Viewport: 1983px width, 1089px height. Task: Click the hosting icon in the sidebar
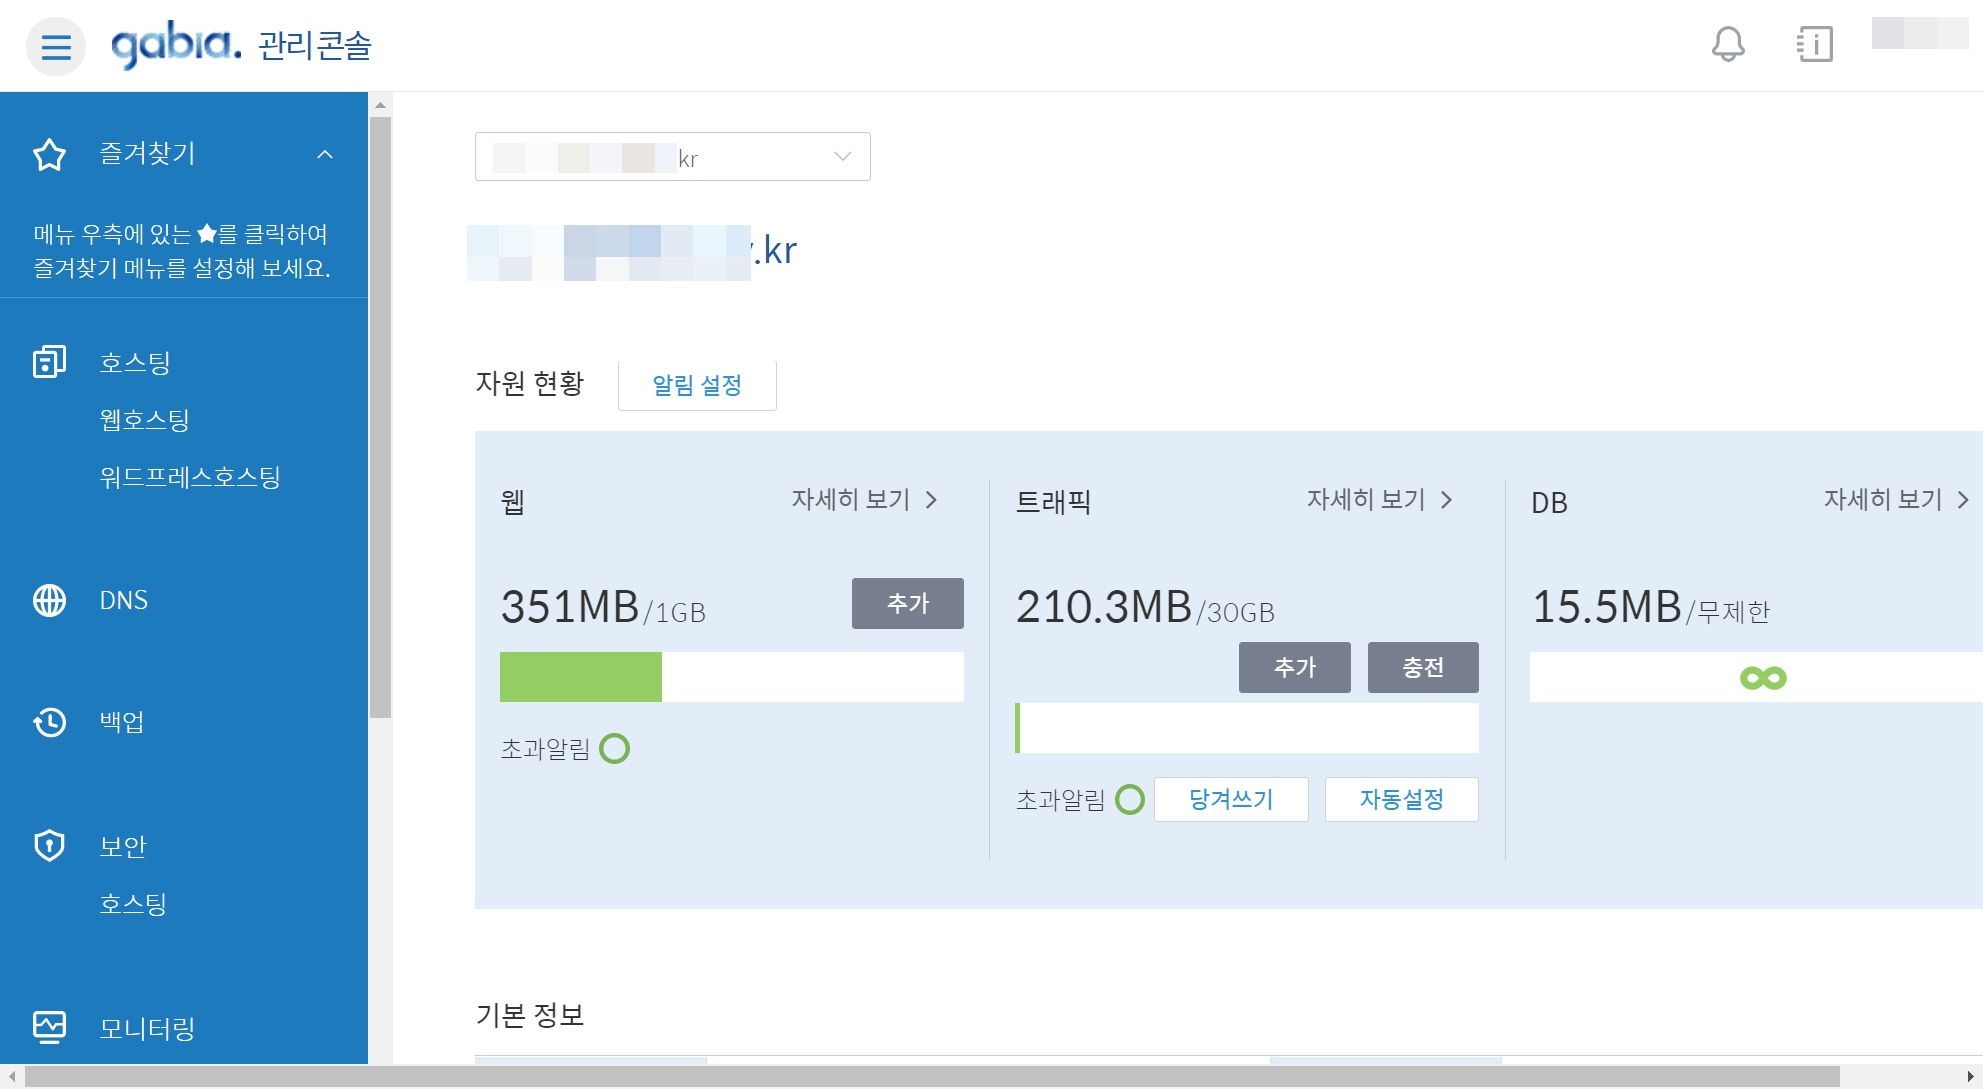point(49,361)
